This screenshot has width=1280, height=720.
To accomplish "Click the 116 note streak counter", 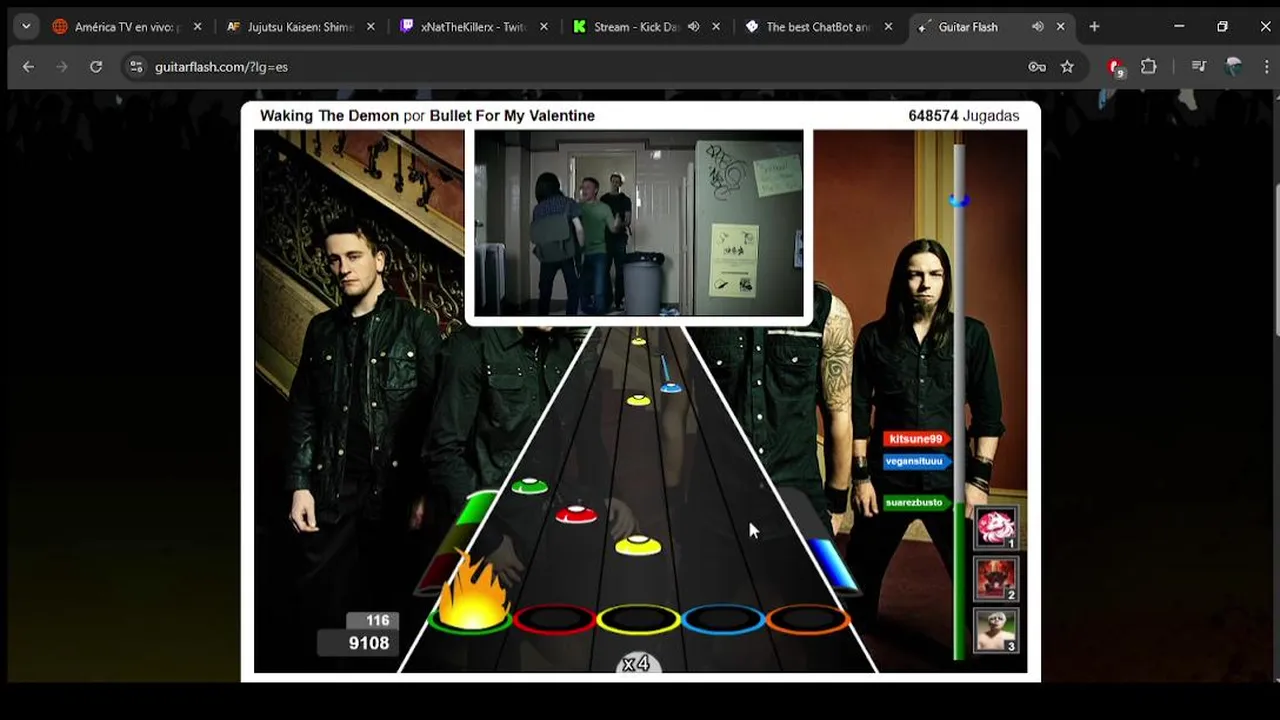I will (374, 621).
